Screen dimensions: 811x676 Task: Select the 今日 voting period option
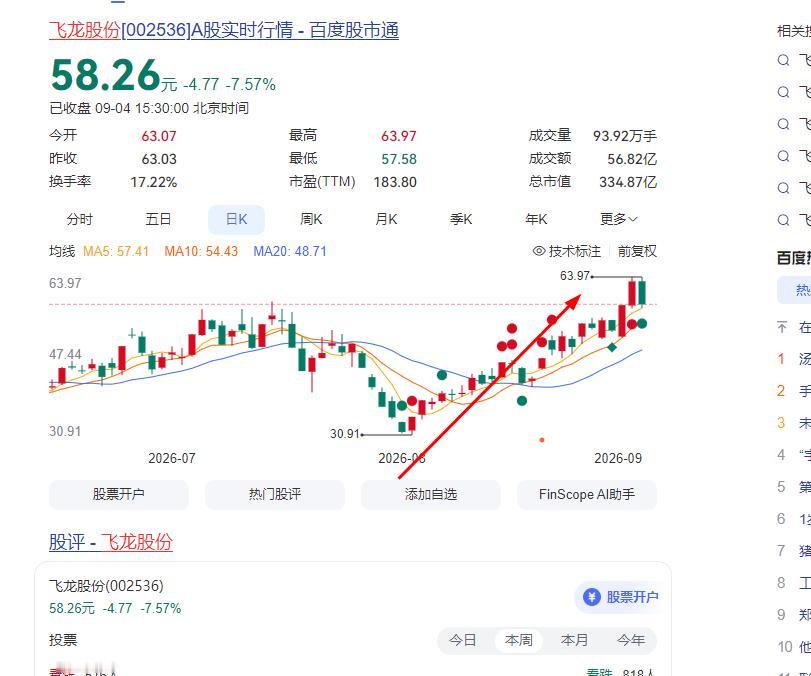(462, 640)
